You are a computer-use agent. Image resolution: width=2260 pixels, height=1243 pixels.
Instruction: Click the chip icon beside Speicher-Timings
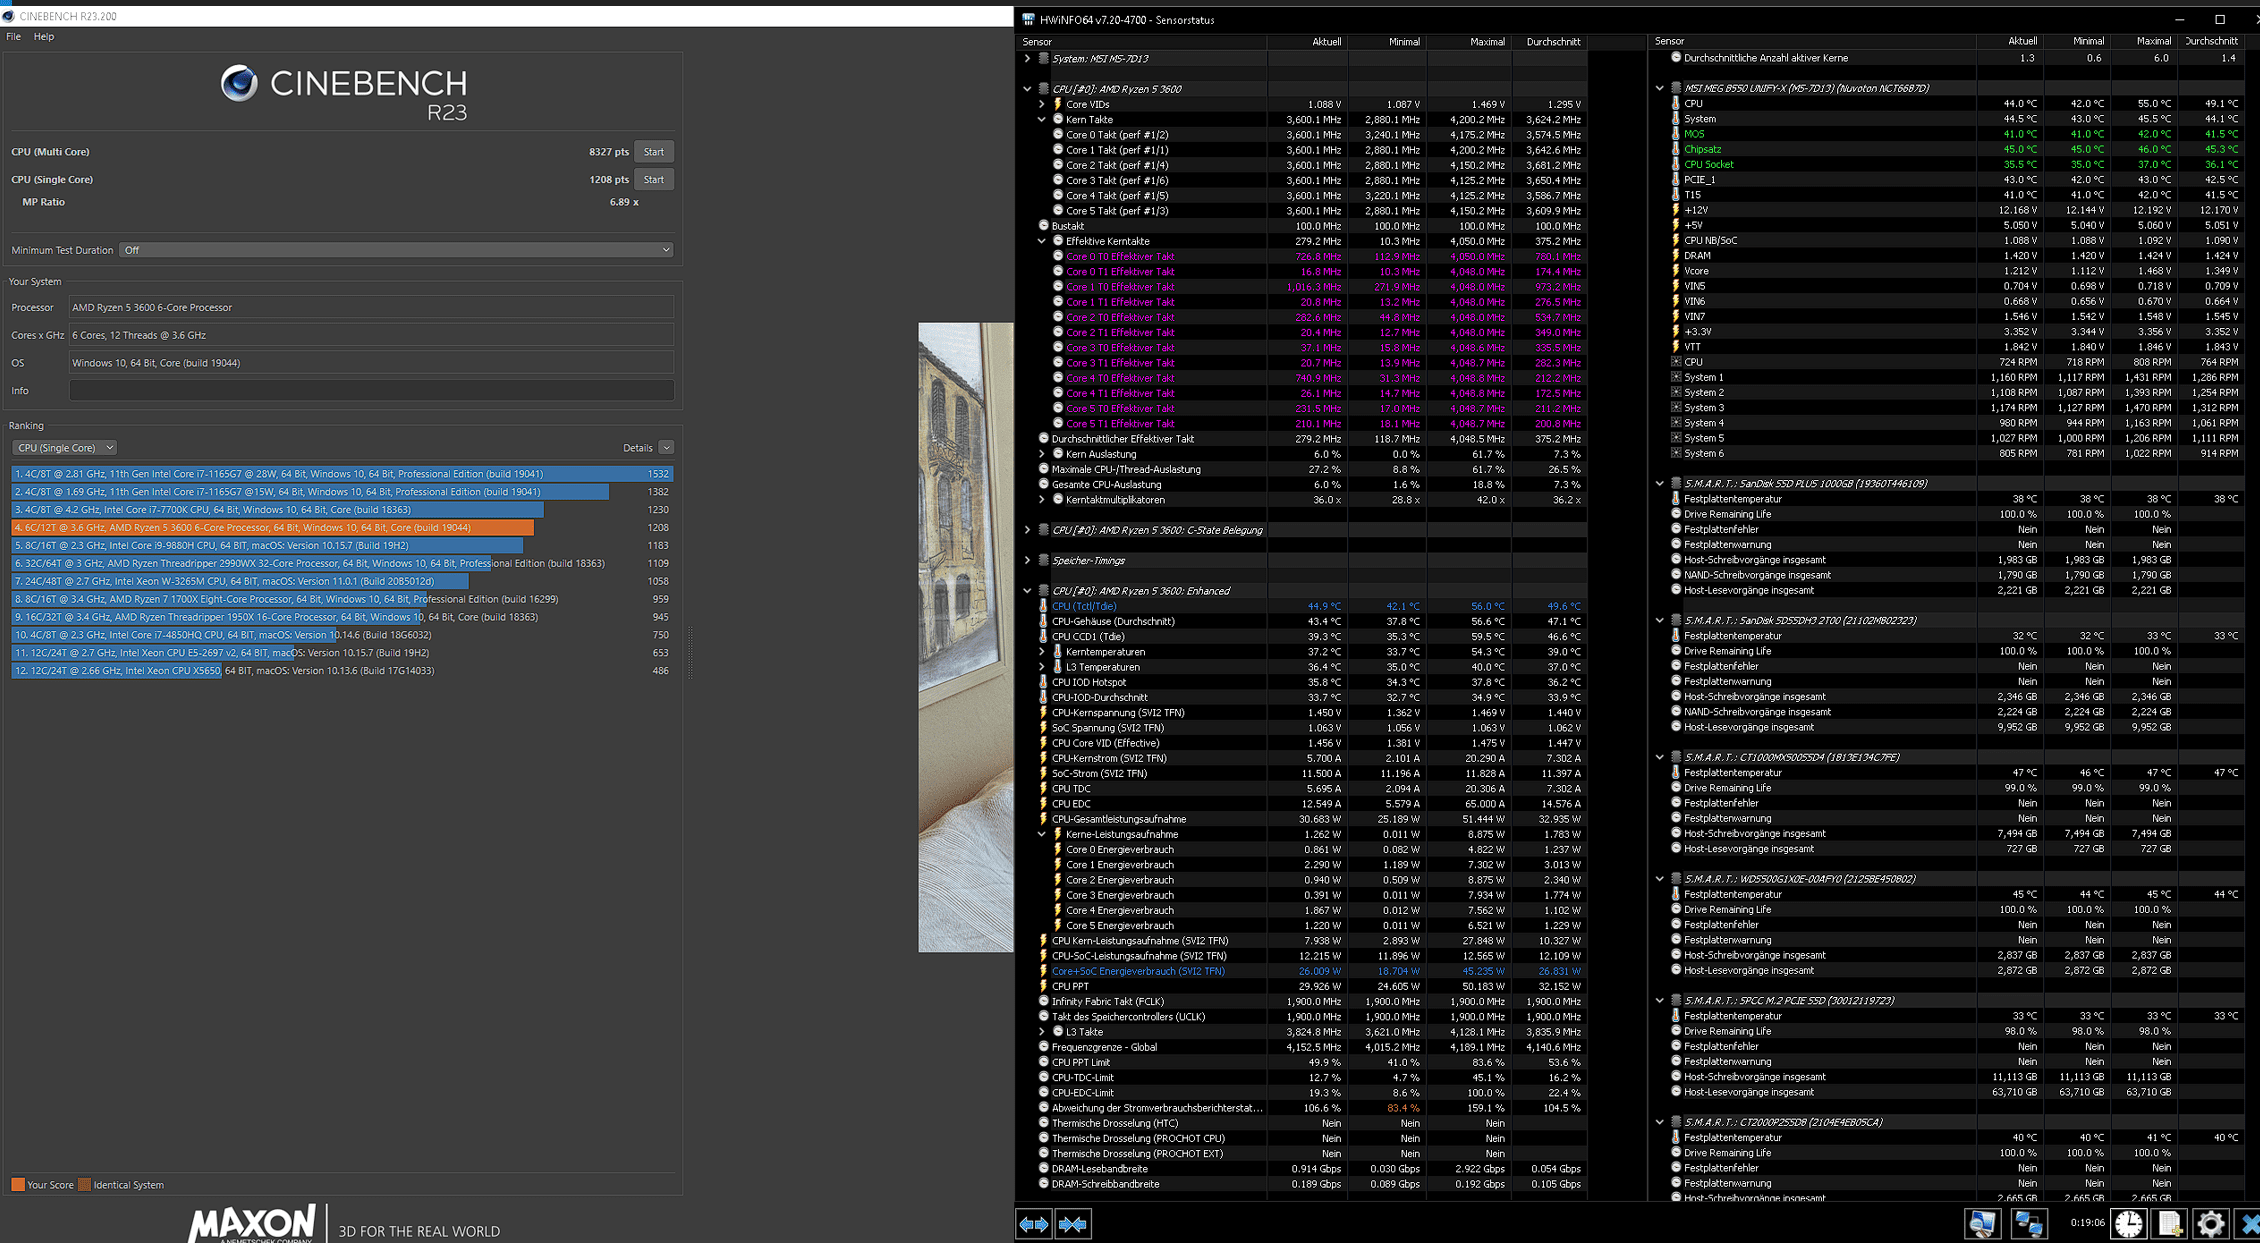(x=1043, y=560)
